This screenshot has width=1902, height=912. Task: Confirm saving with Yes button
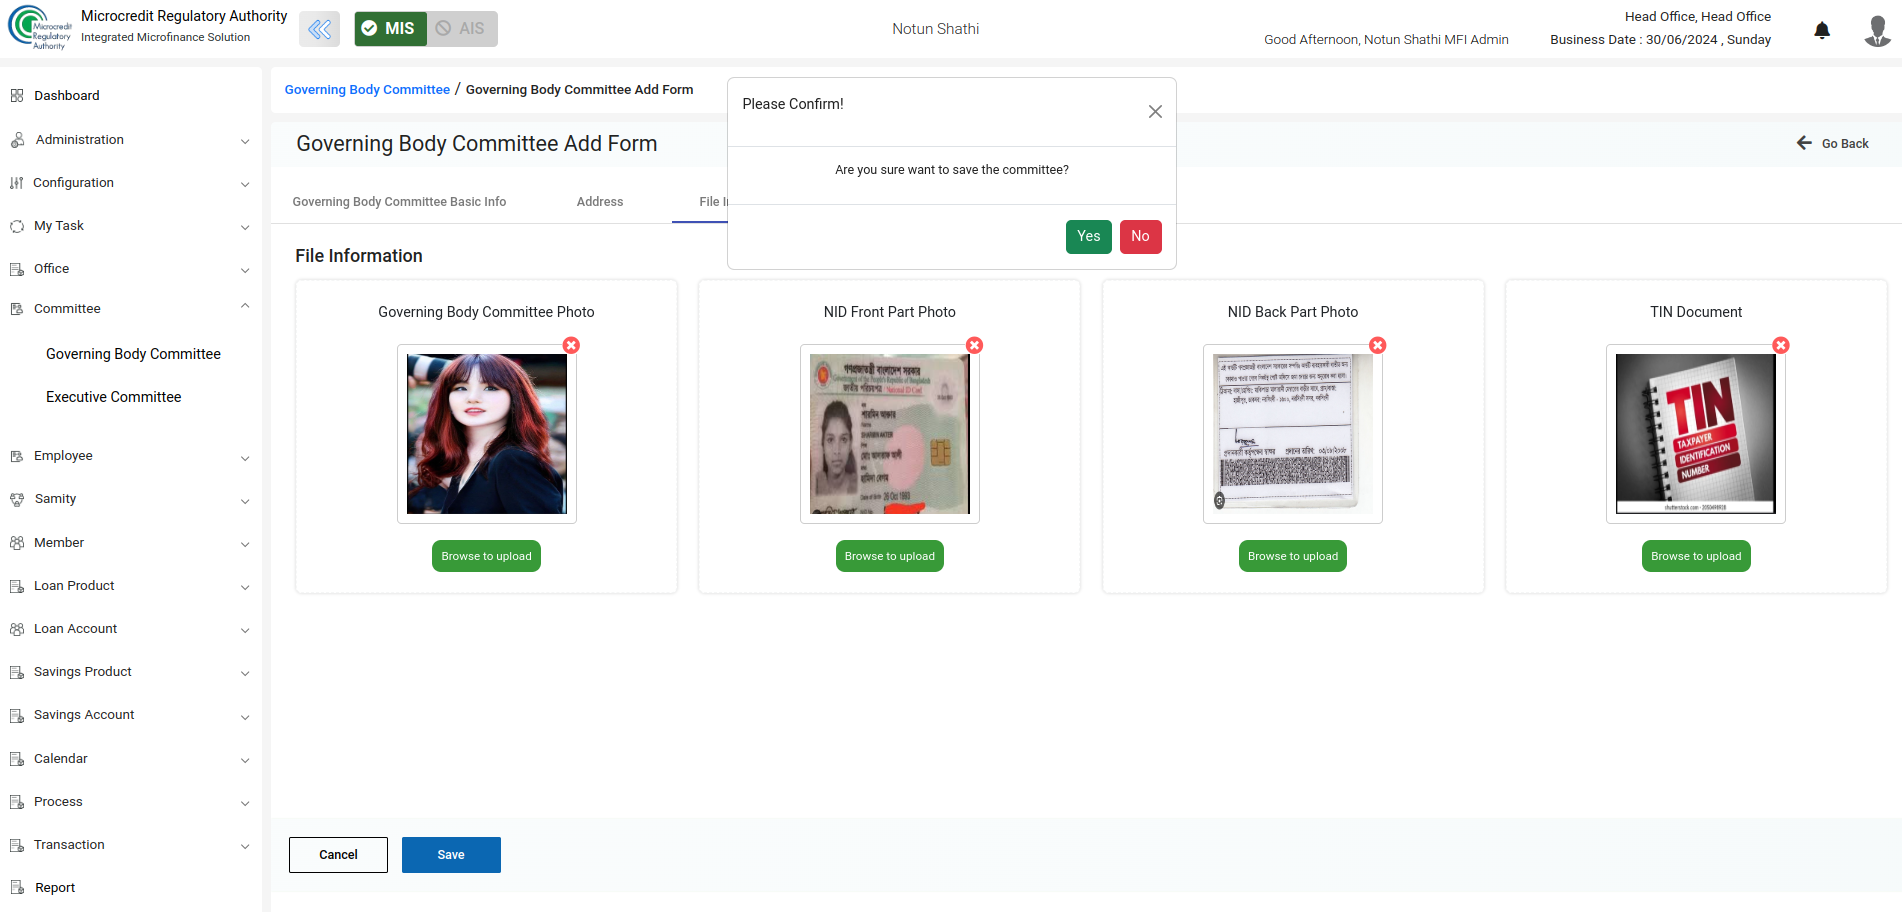1088,237
